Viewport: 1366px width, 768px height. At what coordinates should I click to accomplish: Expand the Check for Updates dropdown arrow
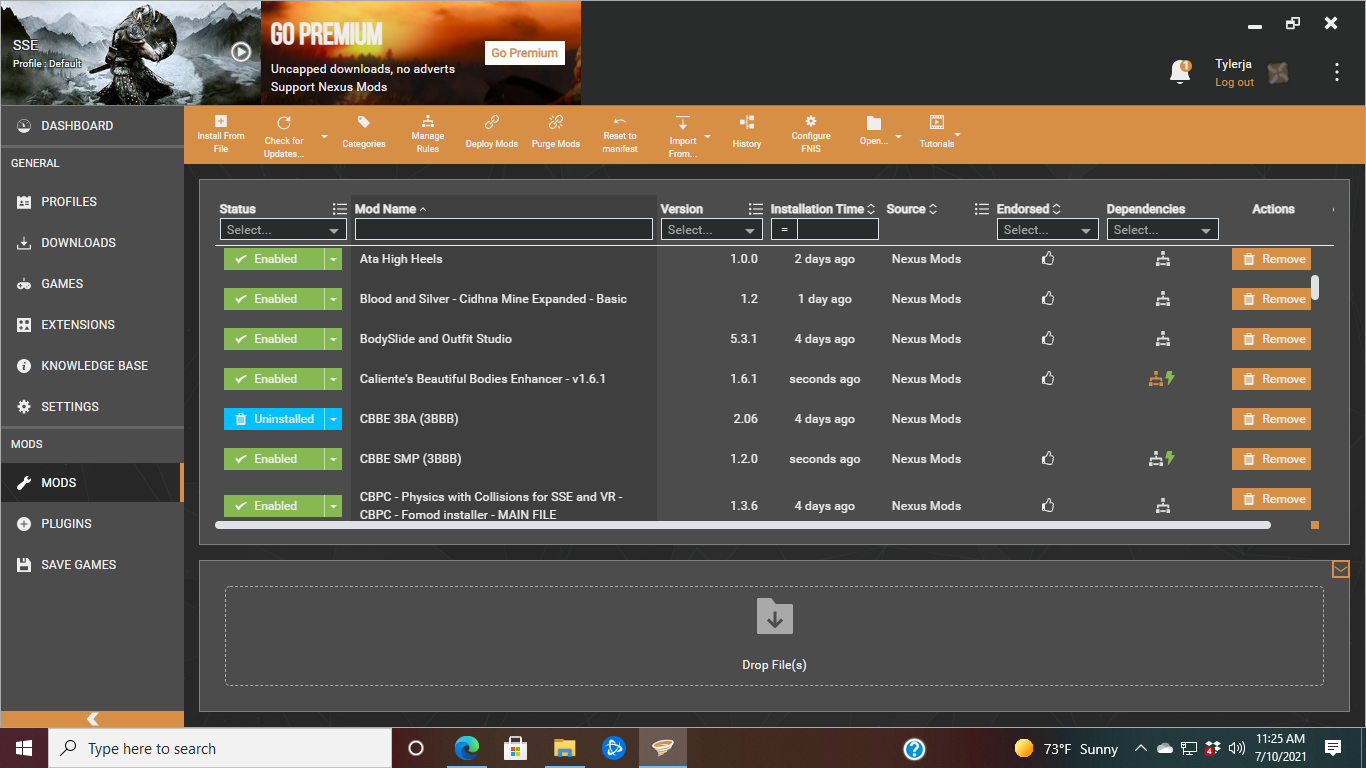click(x=324, y=137)
